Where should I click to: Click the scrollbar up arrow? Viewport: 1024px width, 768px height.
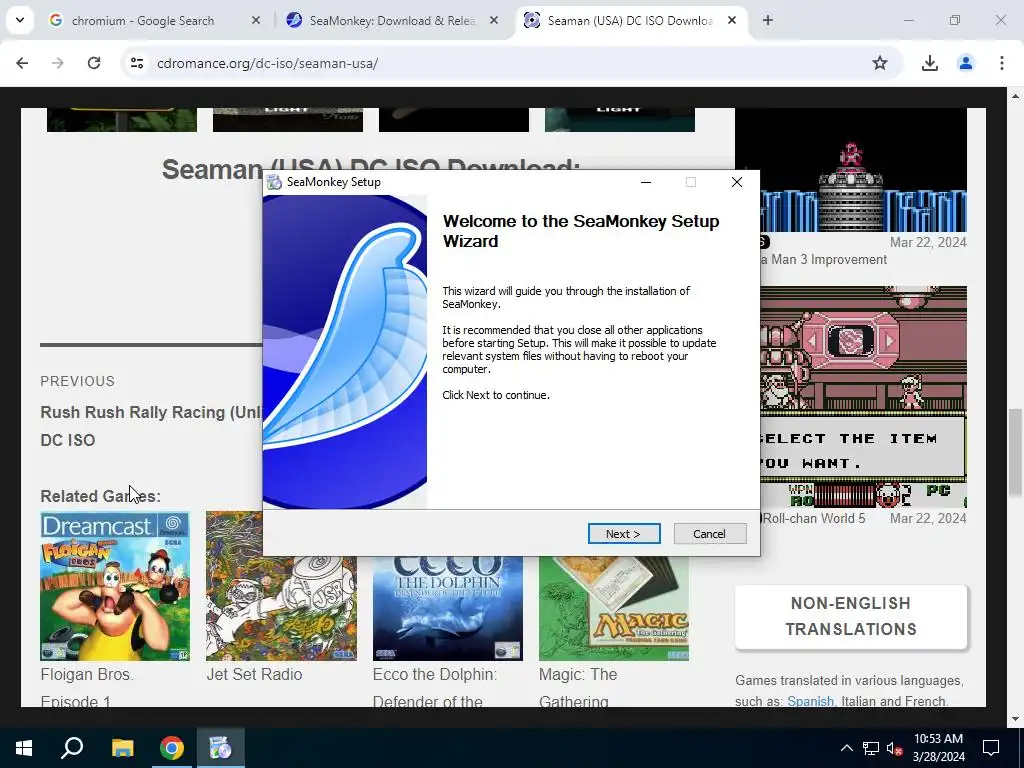[1015, 96]
